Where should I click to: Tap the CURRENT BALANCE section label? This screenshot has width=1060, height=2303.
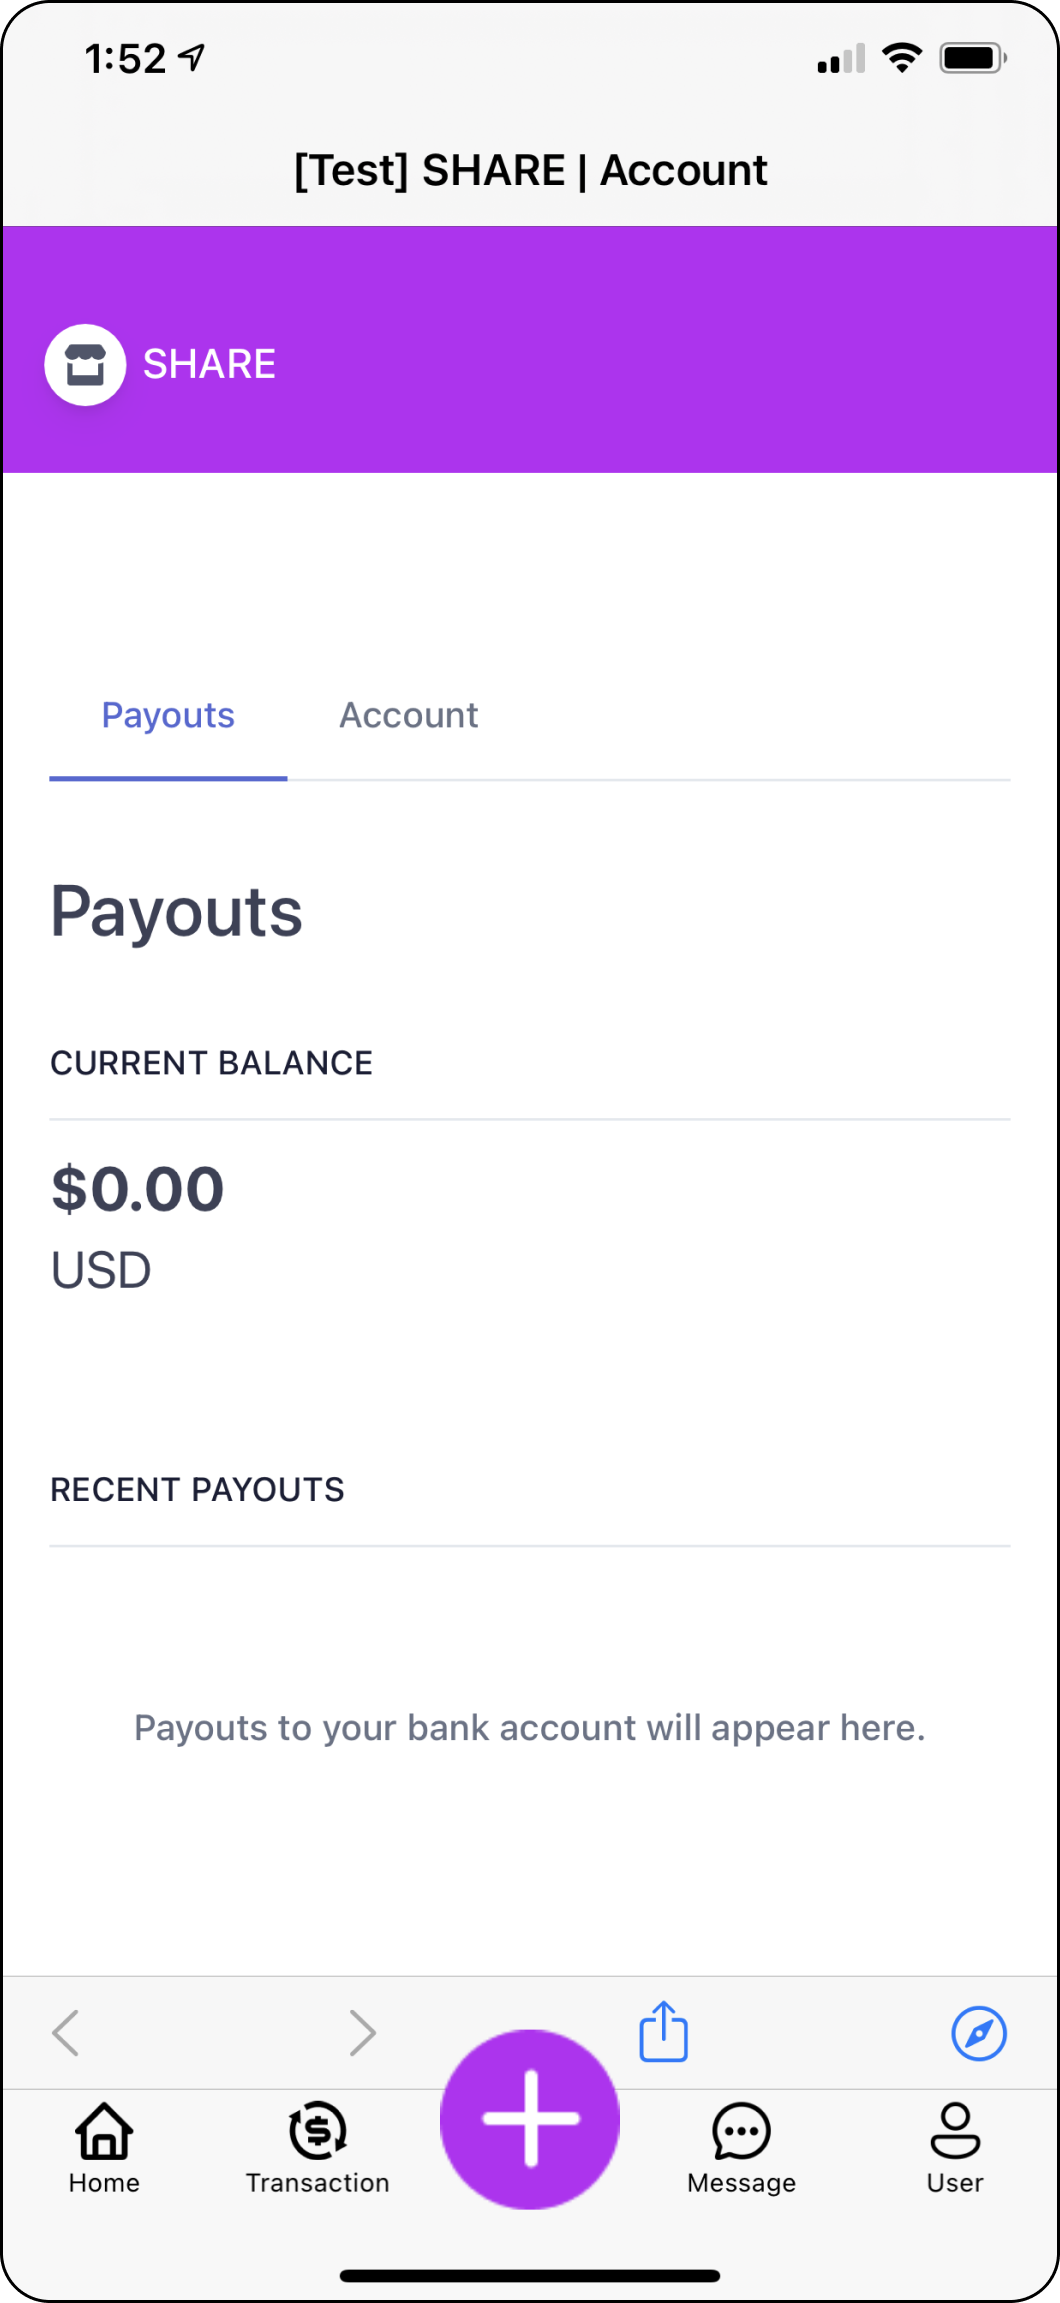(211, 1063)
